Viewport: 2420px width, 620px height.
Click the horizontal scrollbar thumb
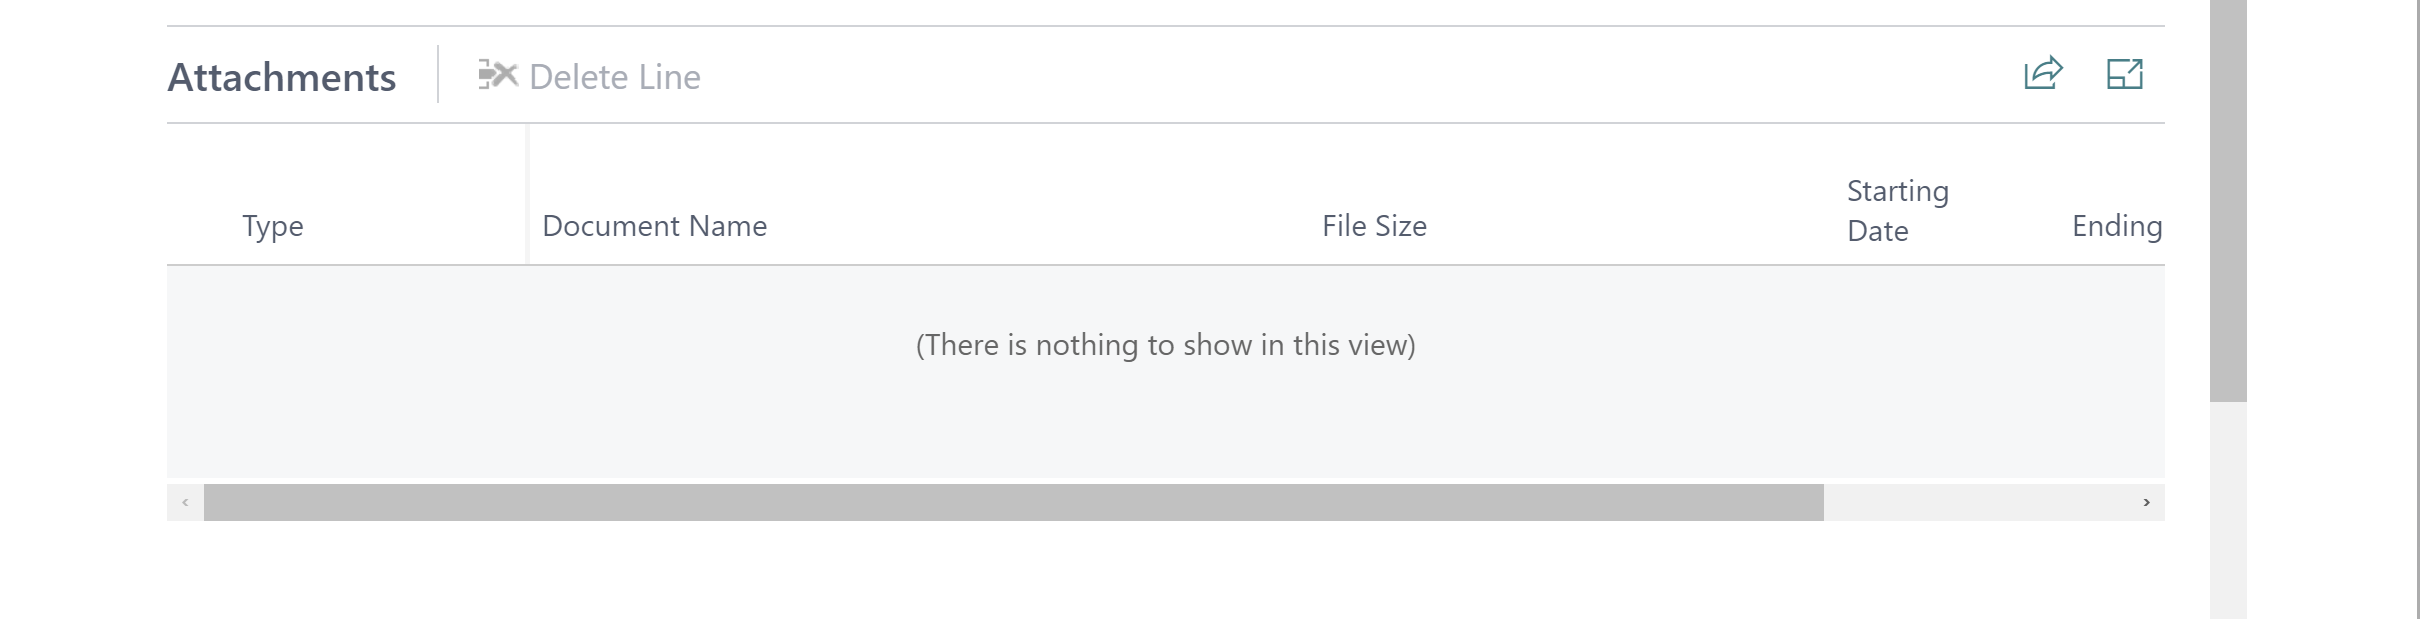pos(1012,502)
